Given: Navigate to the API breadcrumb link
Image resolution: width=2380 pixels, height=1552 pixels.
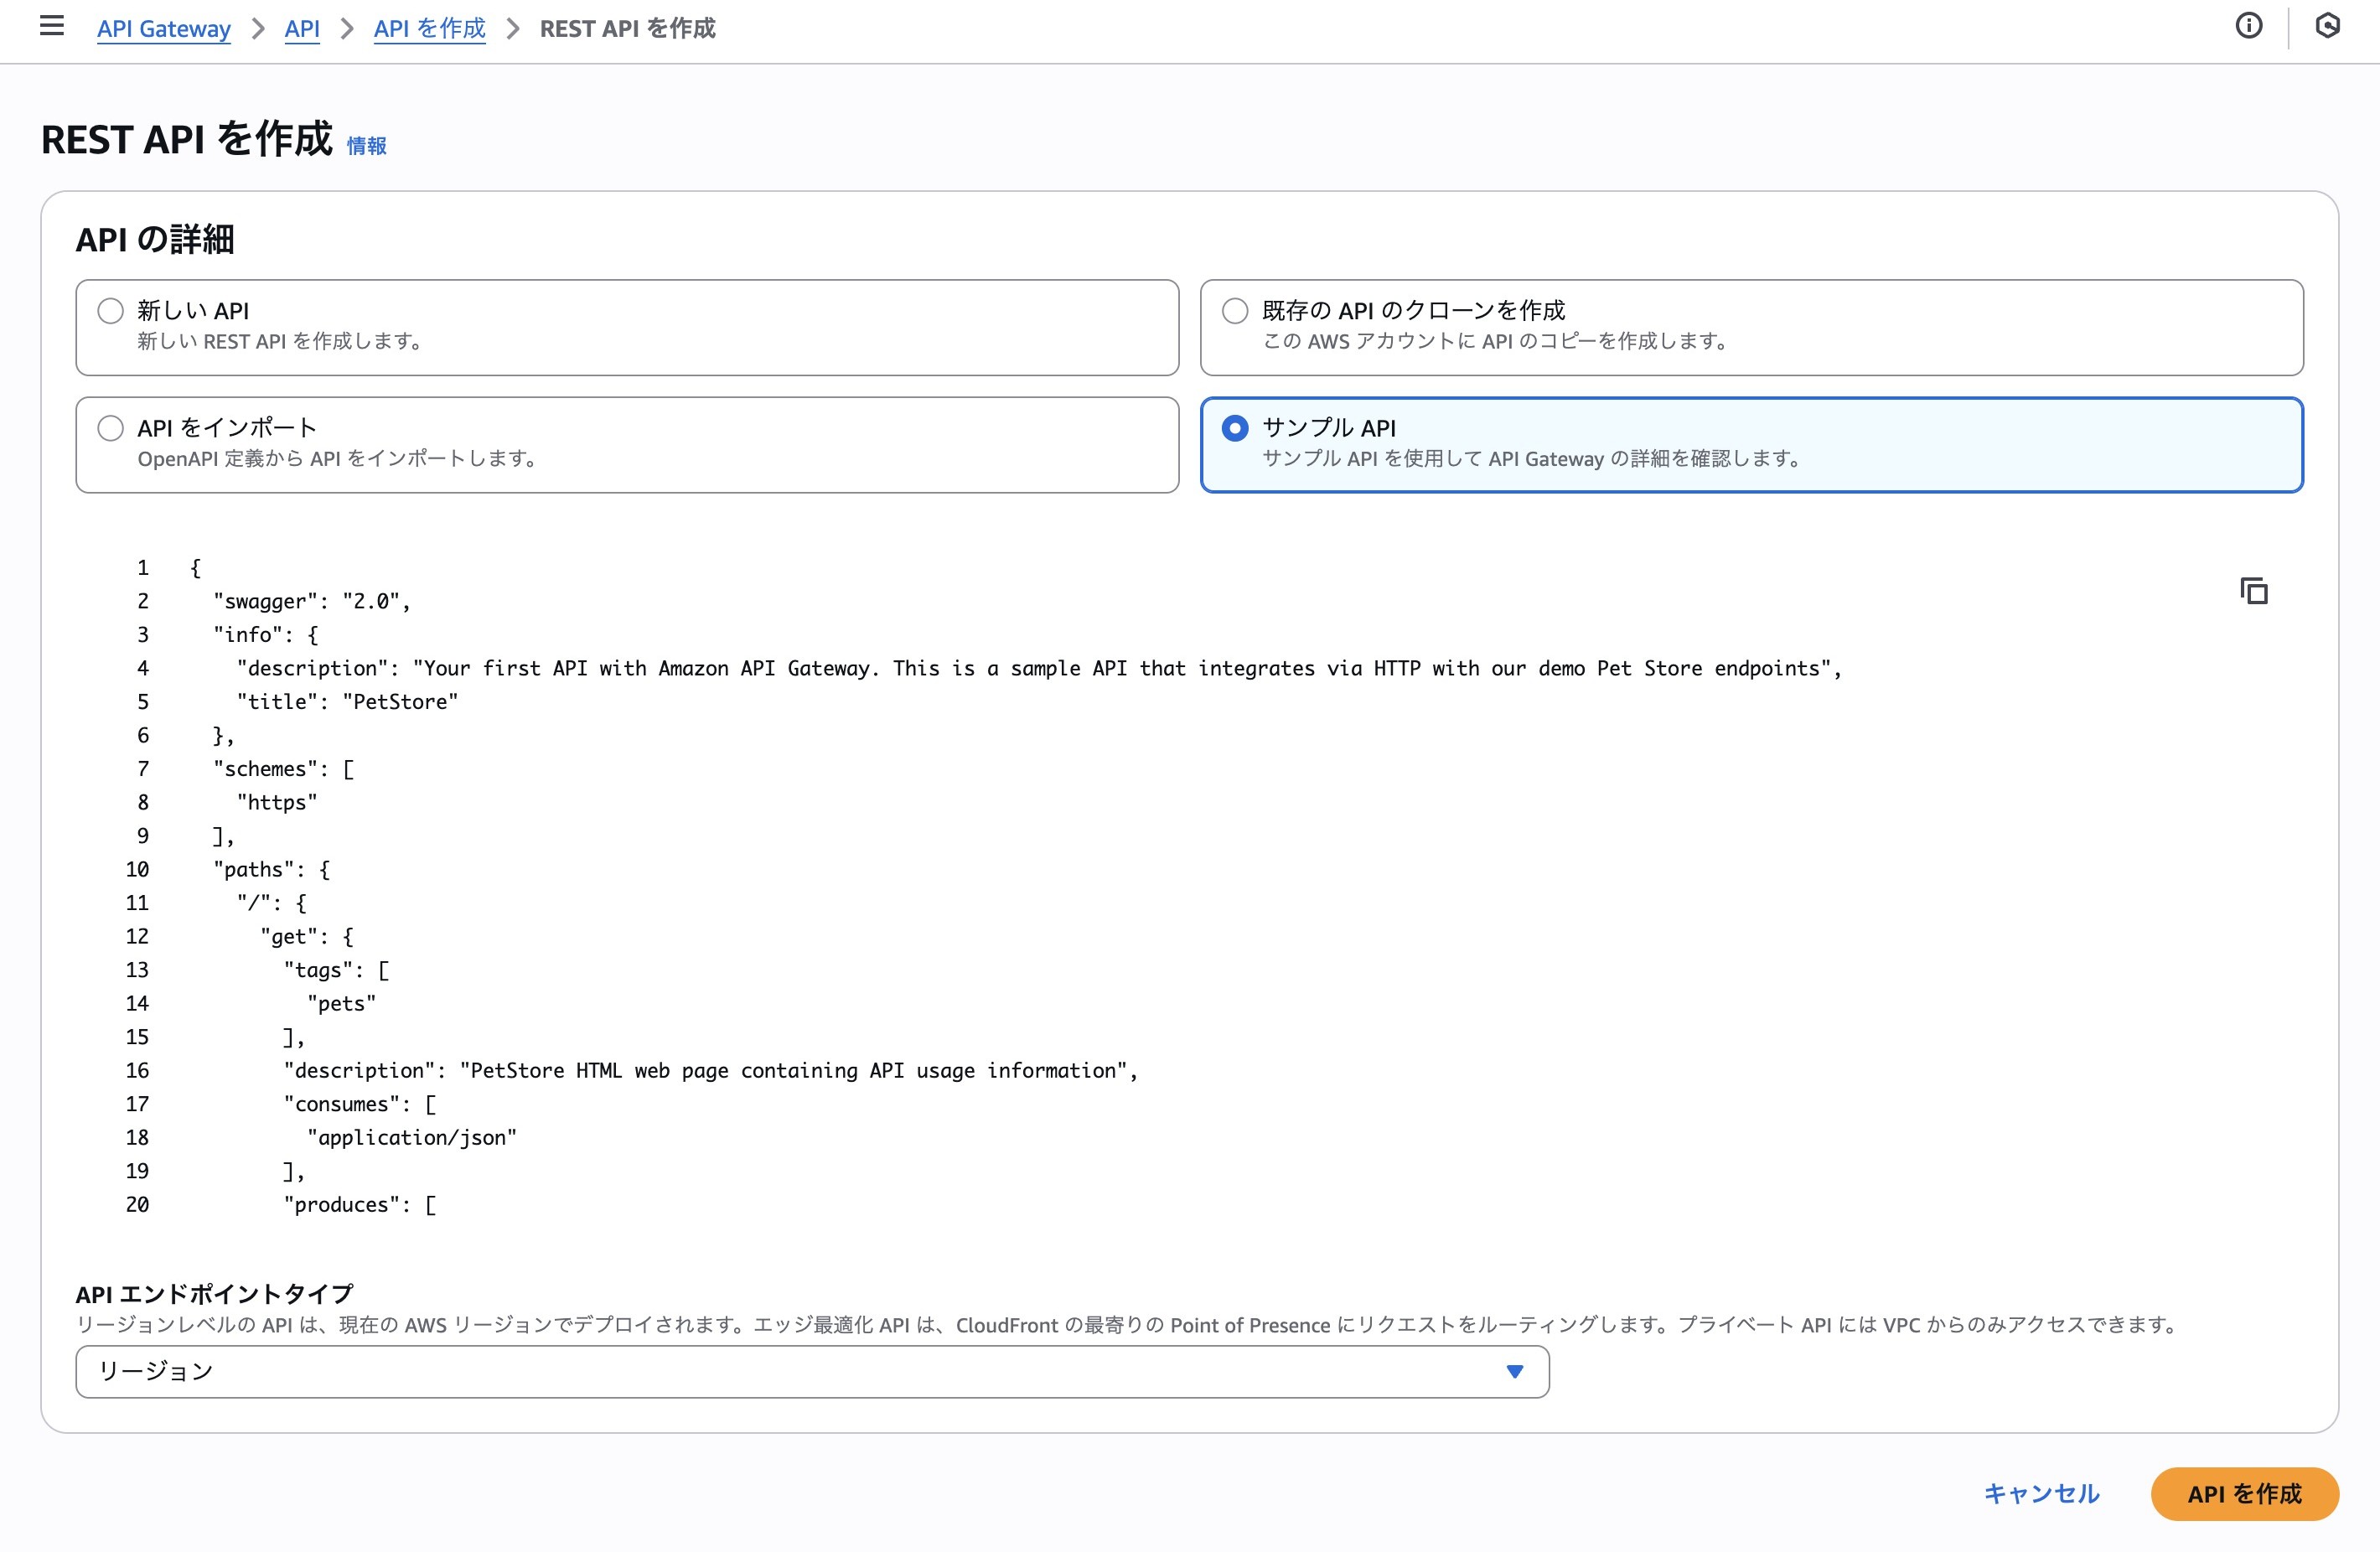Looking at the screenshot, I should click(302, 28).
